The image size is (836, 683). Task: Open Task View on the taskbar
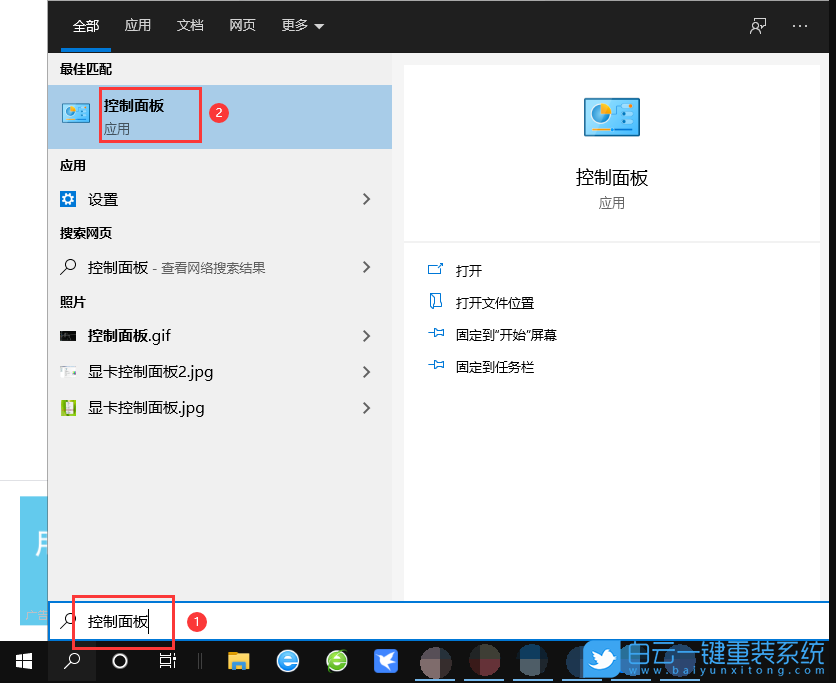(168, 661)
